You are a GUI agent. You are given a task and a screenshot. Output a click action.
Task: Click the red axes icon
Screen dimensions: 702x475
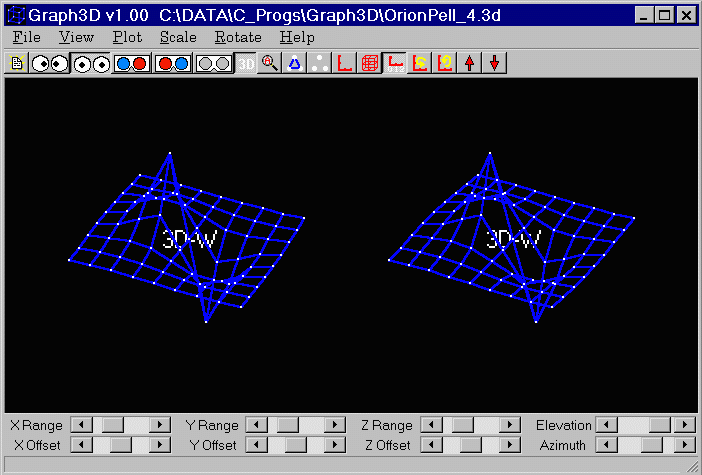tap(345, 63)
